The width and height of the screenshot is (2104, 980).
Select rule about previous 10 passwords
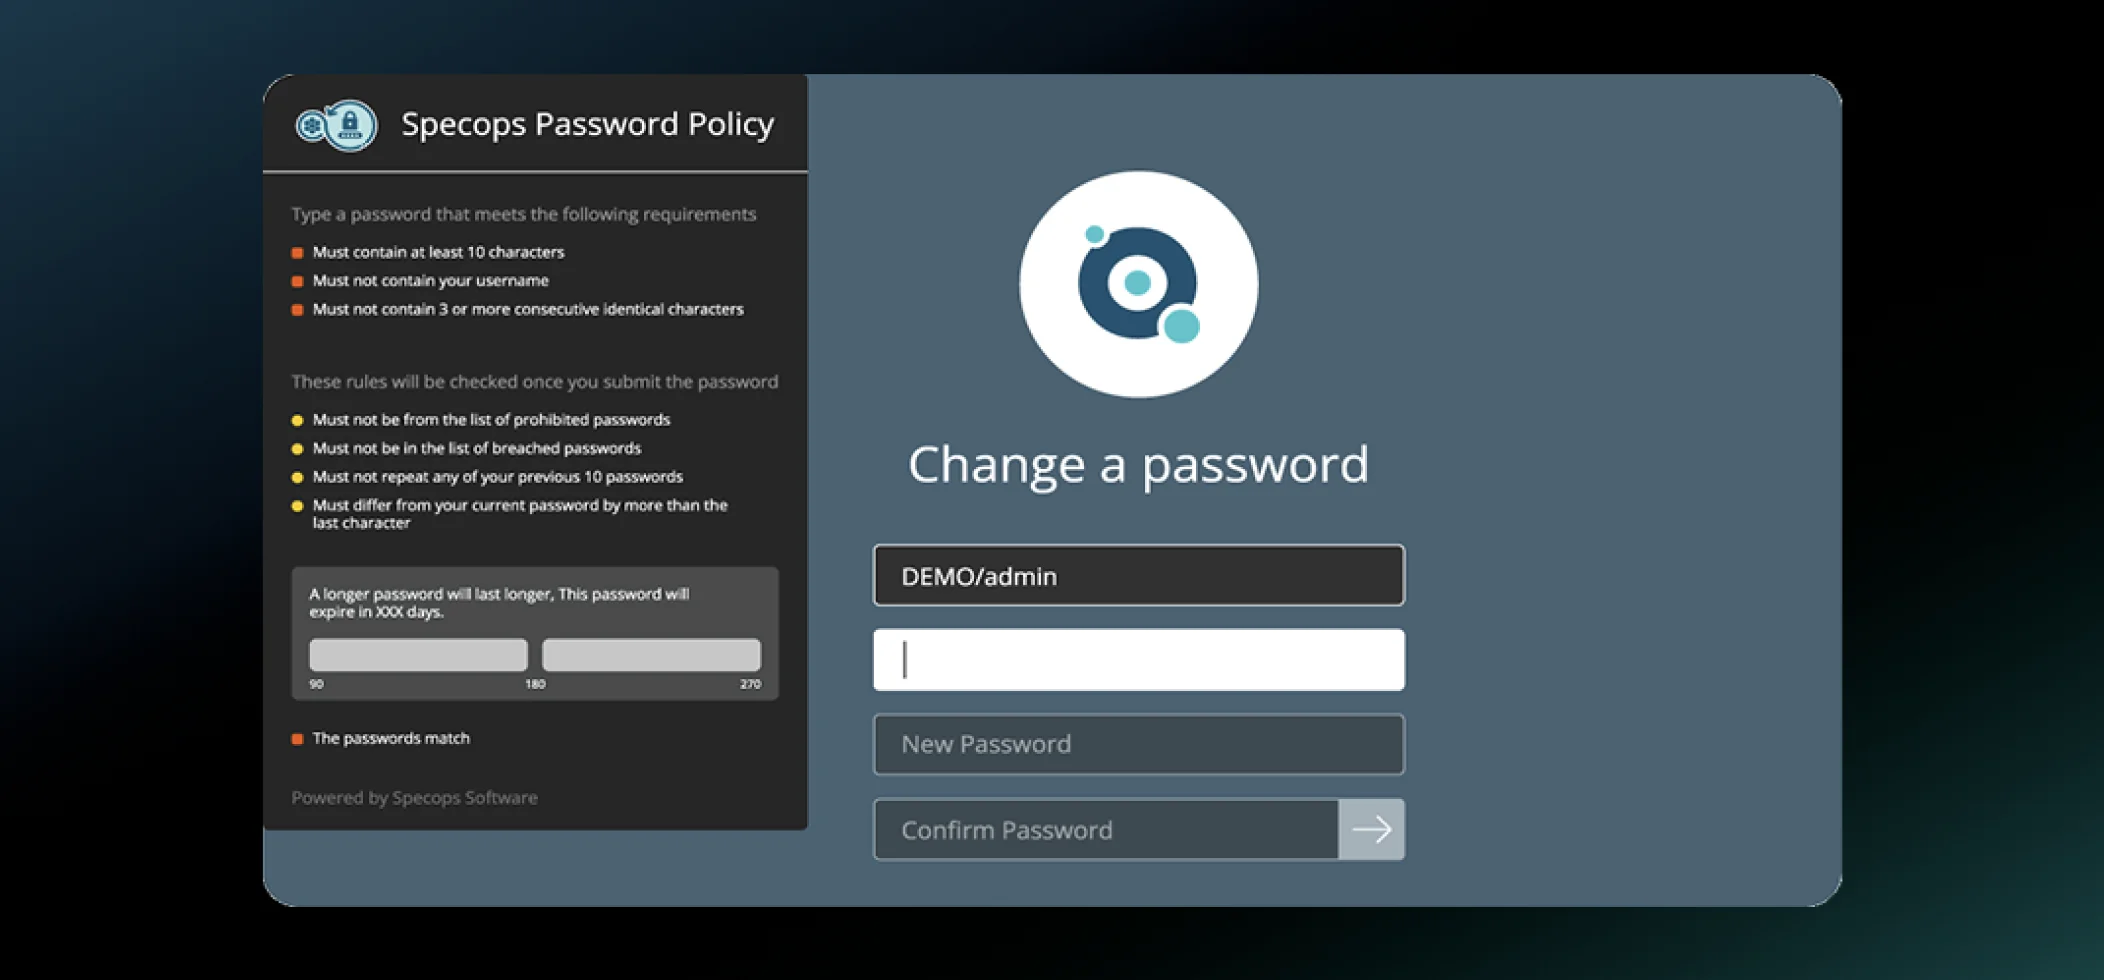(x=497, y=477)
